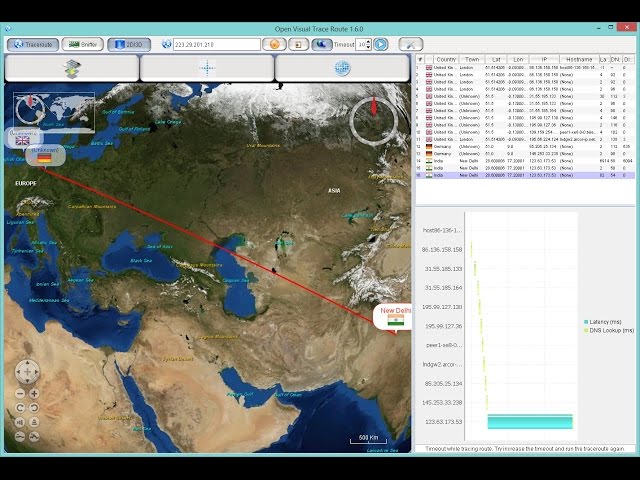Click the DNS Lookup (ms) legend entry
The width and height of the screenshot is (640, 480).
point(609,330)
